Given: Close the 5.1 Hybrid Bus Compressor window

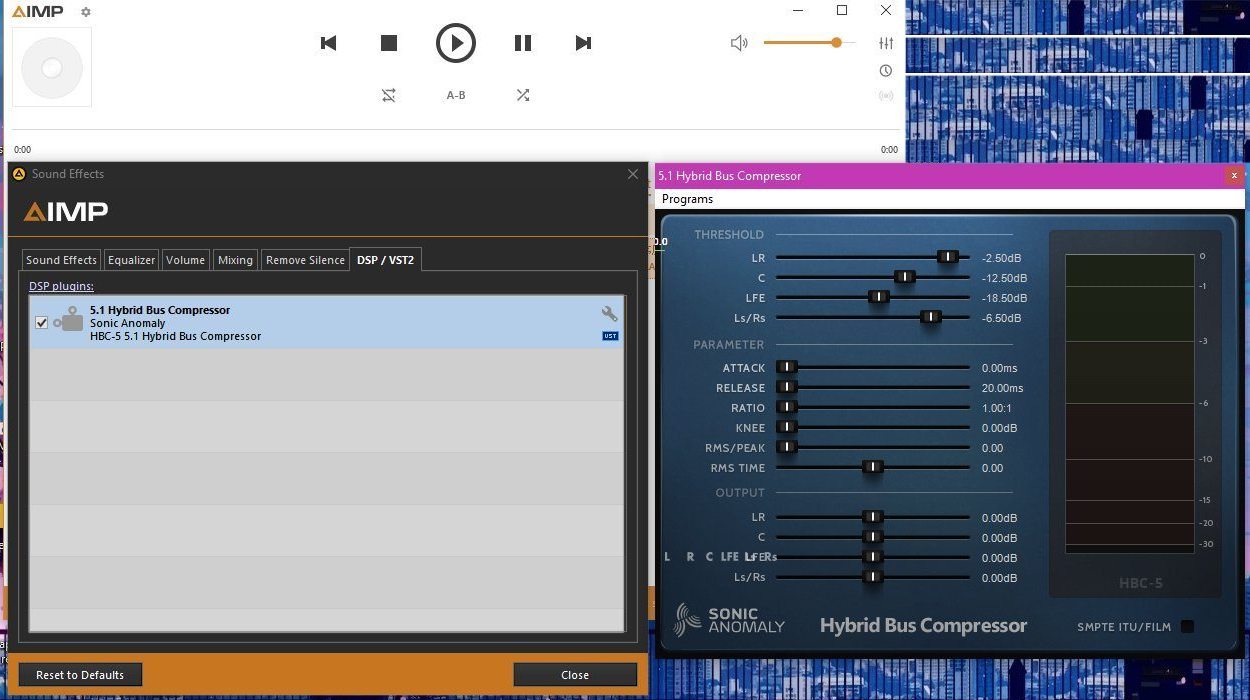Looking at the screenshot, I should pos(1234,175).
